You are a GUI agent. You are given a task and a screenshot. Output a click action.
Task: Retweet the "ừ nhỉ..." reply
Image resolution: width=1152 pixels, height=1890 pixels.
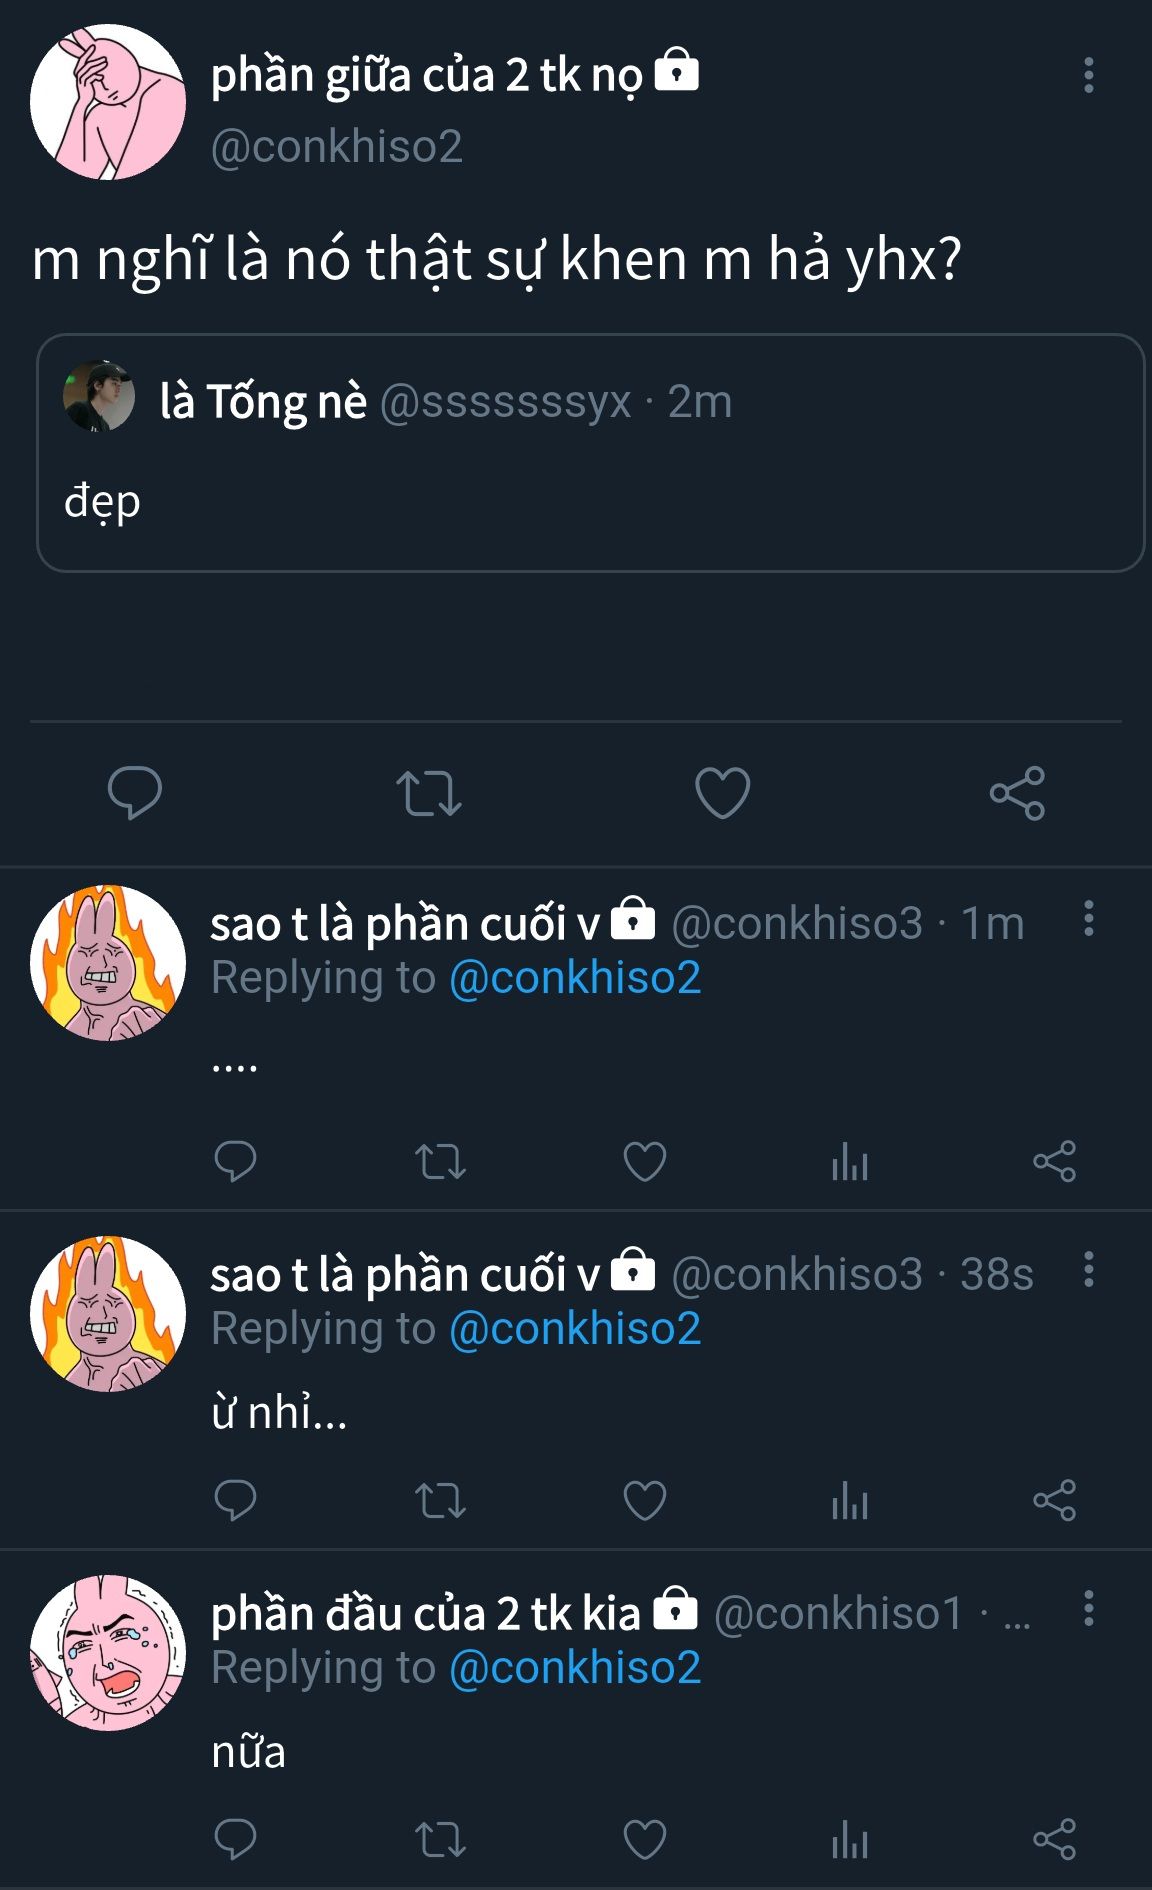440,1500
